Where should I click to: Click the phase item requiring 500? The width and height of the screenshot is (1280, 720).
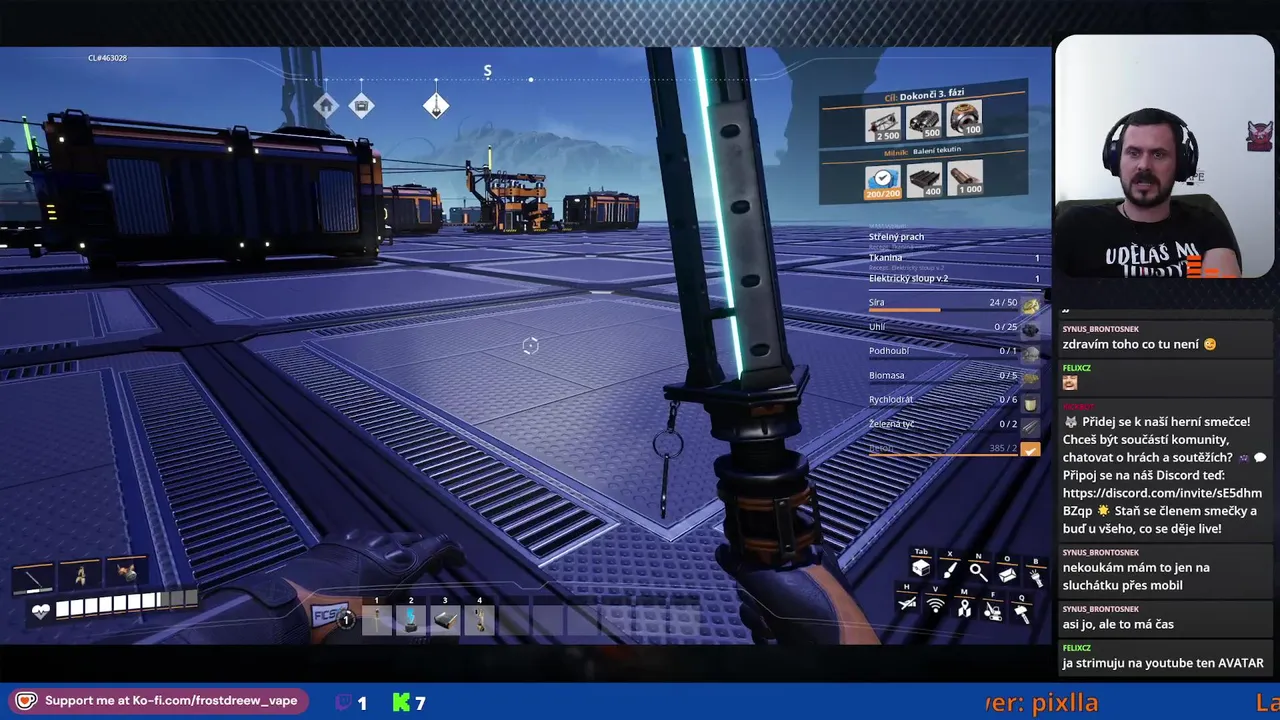point(924,122)
